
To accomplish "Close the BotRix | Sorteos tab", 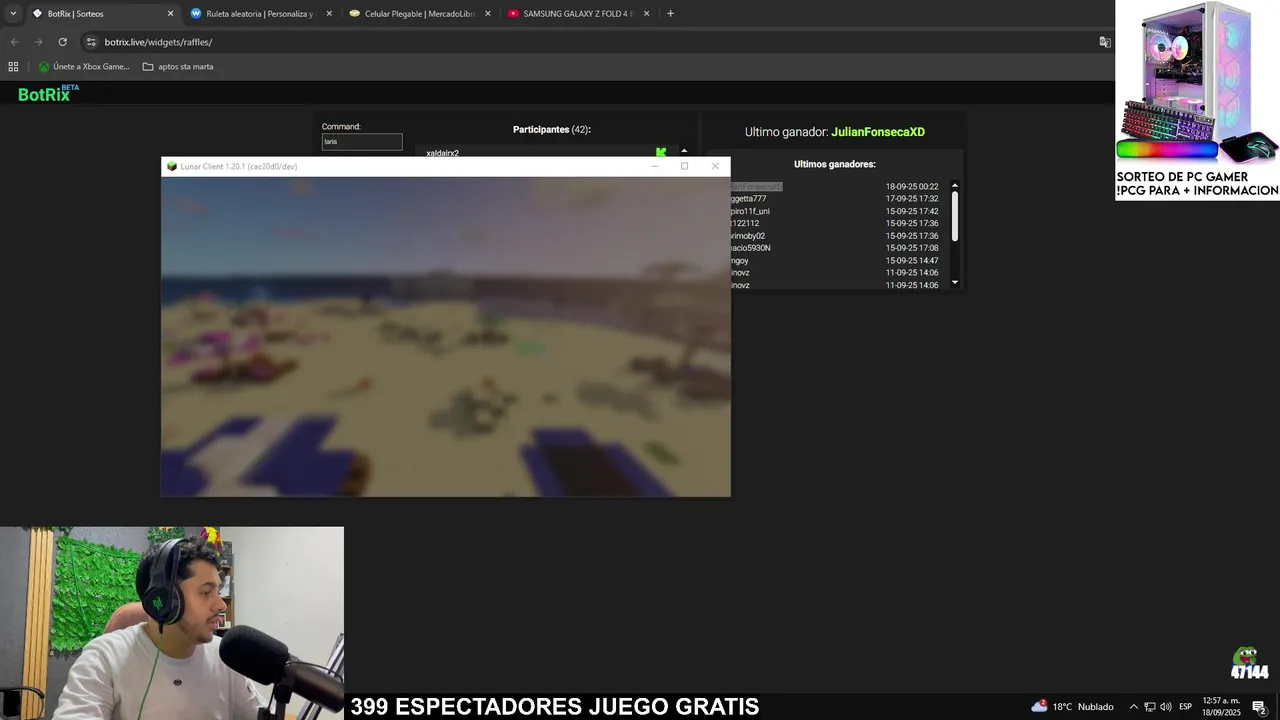I will coord(170,14).
